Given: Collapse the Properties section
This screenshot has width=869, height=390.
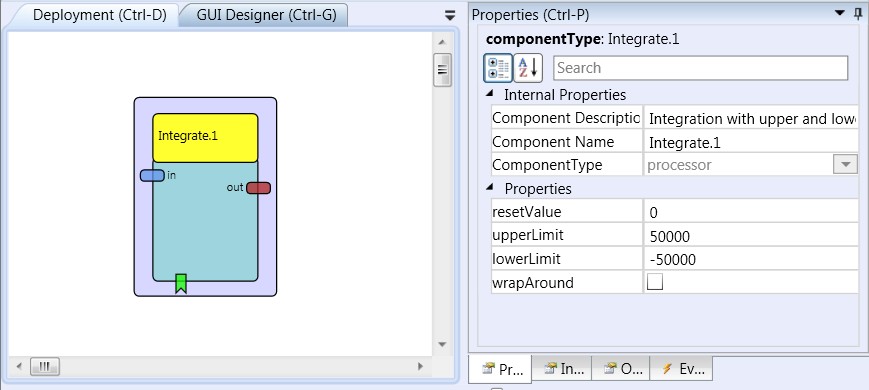Looking at the screenshot, I should (x=490, y=188).
